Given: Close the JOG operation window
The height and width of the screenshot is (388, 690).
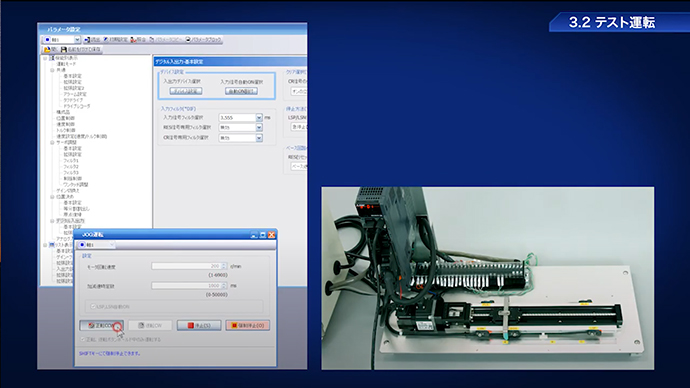Looking at the screenshot, I should (x=272, y=235).
